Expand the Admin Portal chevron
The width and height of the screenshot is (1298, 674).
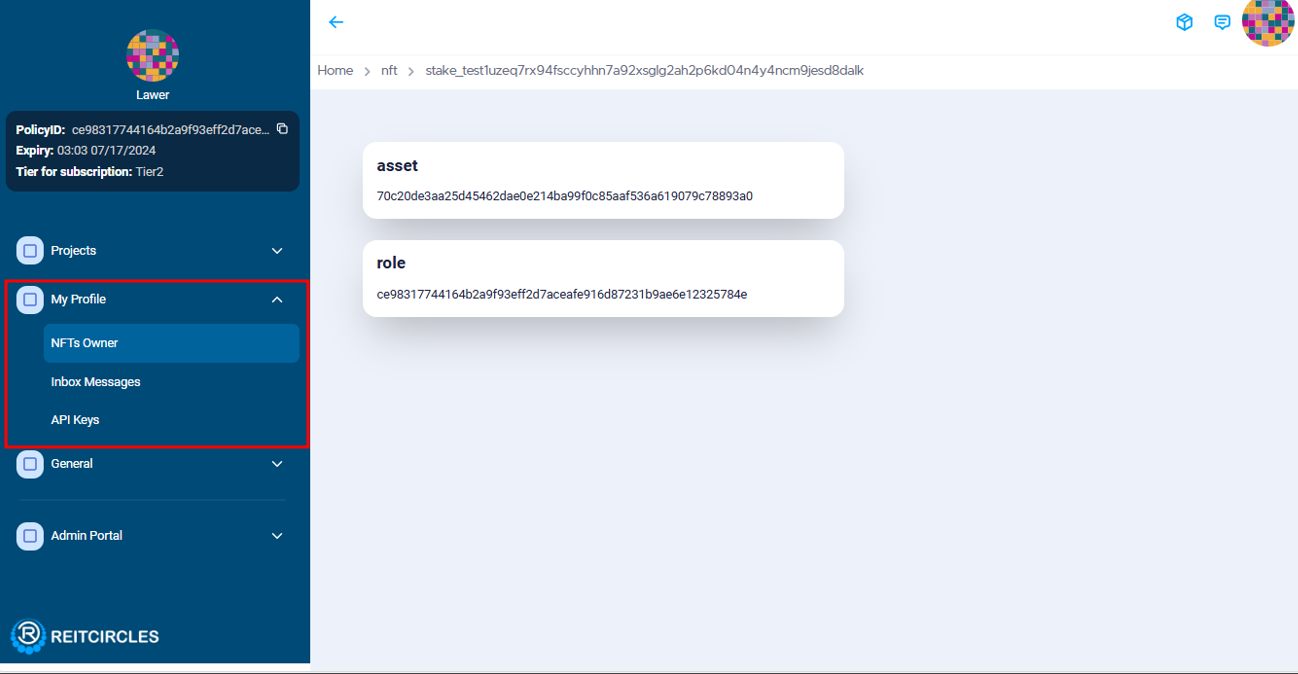click(x=277, y=536)
